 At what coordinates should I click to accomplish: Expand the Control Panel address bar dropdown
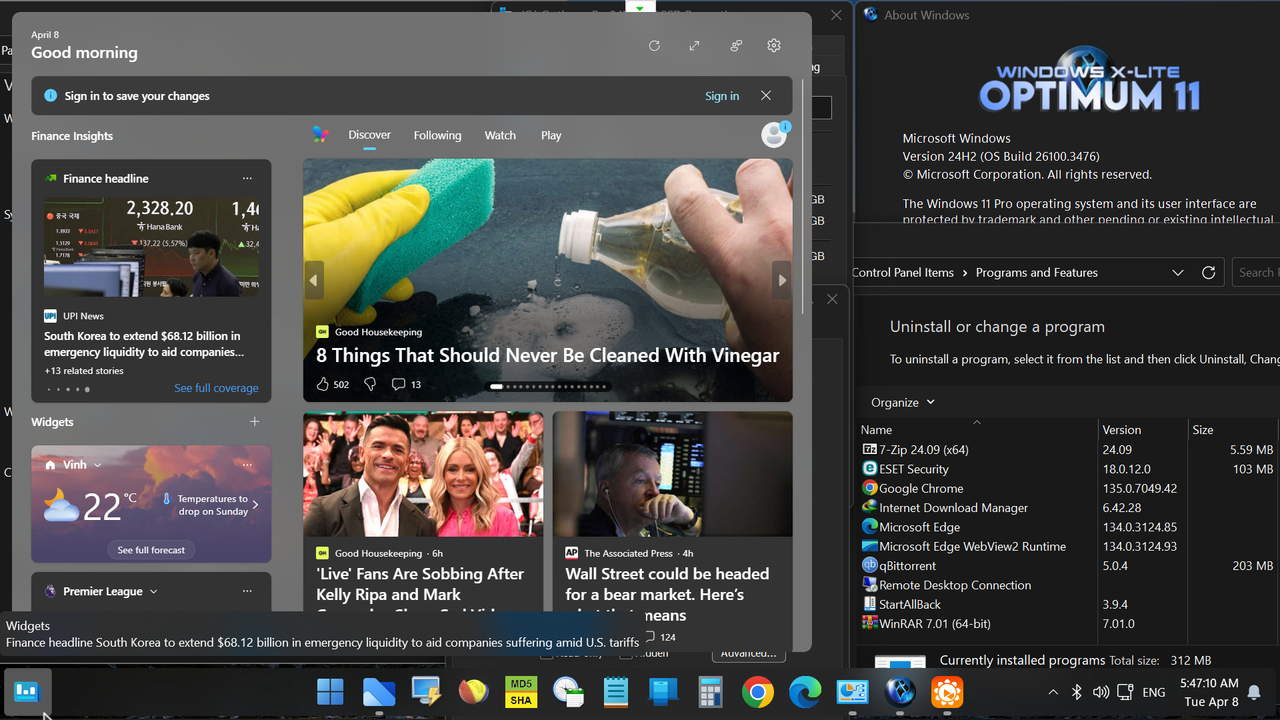[x=1178, y=272]
